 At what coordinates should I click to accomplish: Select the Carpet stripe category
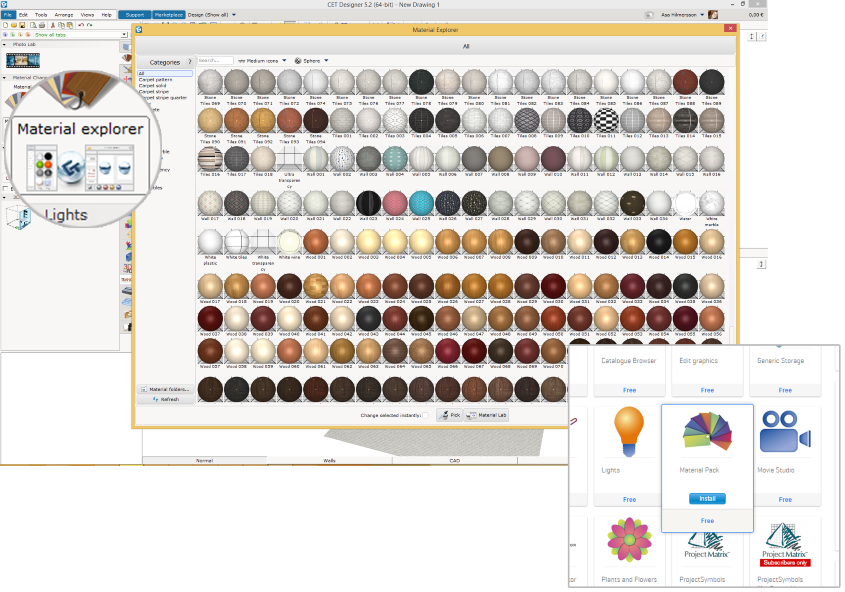tap(154, 92)
